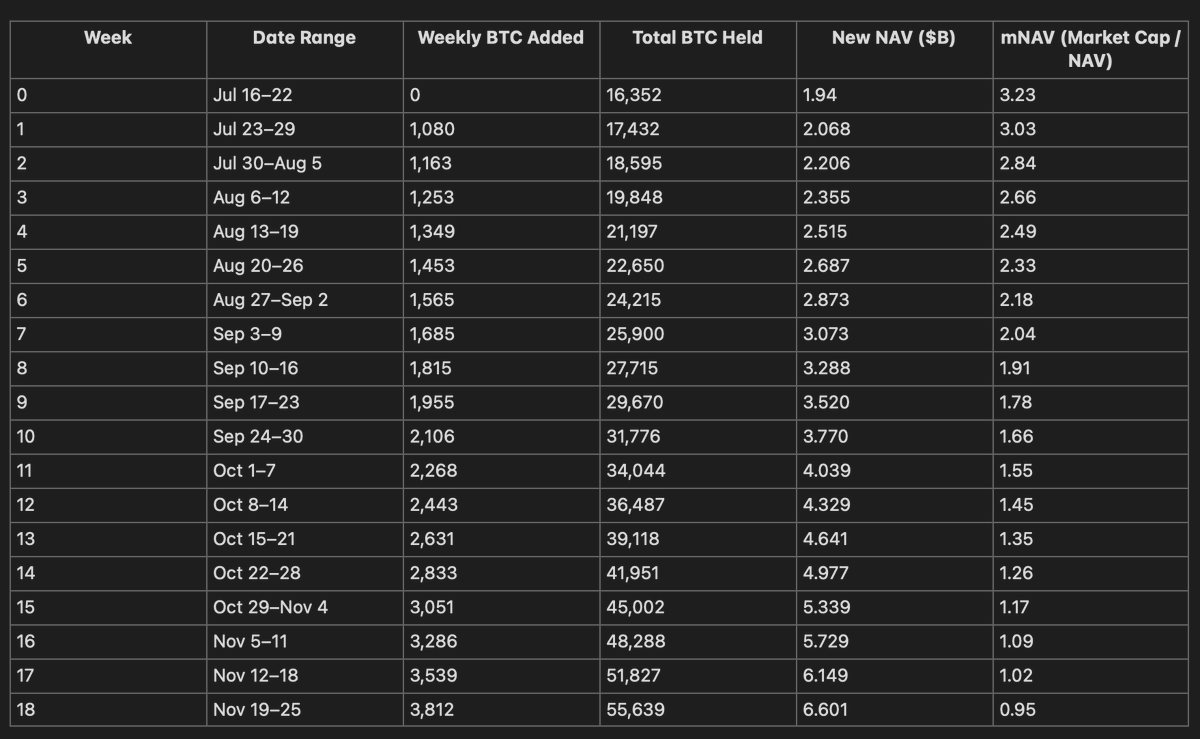Click the New NAV ($B) header
Image resolution: width=1200 pixels, height=739 pixels.
click(x=894, y=38)
